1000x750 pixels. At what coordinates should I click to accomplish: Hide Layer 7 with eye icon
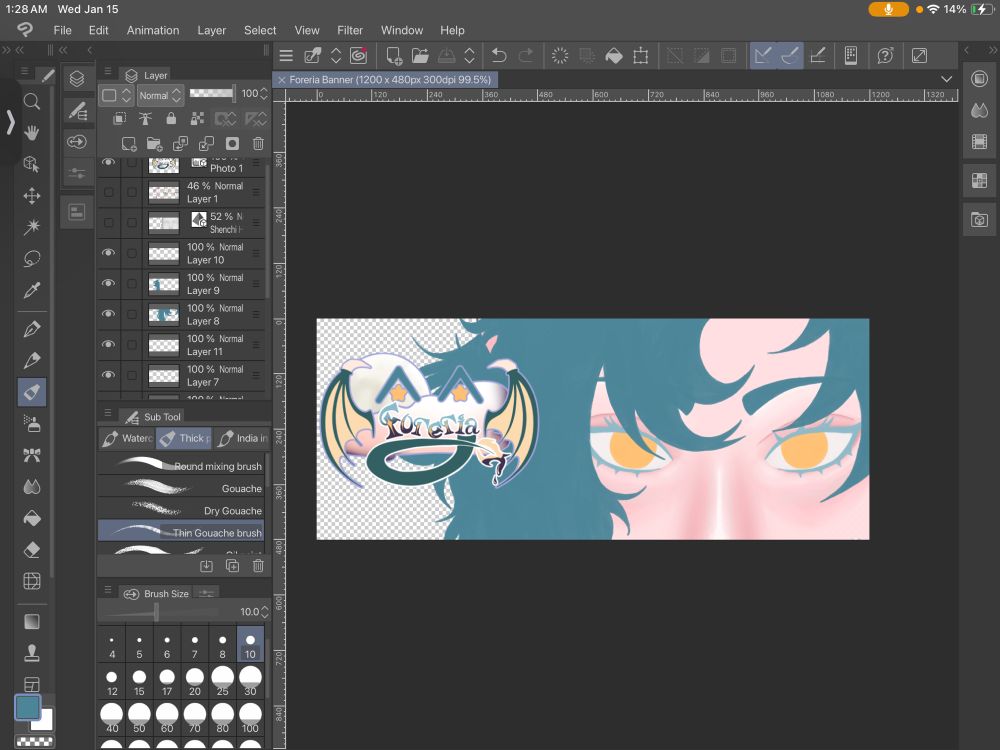coord(108,375)
